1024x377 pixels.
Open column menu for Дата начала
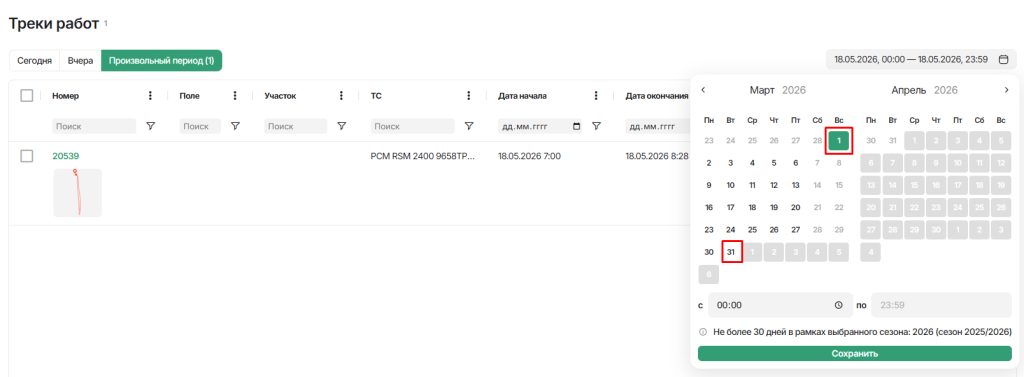pyautogui.click(x=596, y=96)
